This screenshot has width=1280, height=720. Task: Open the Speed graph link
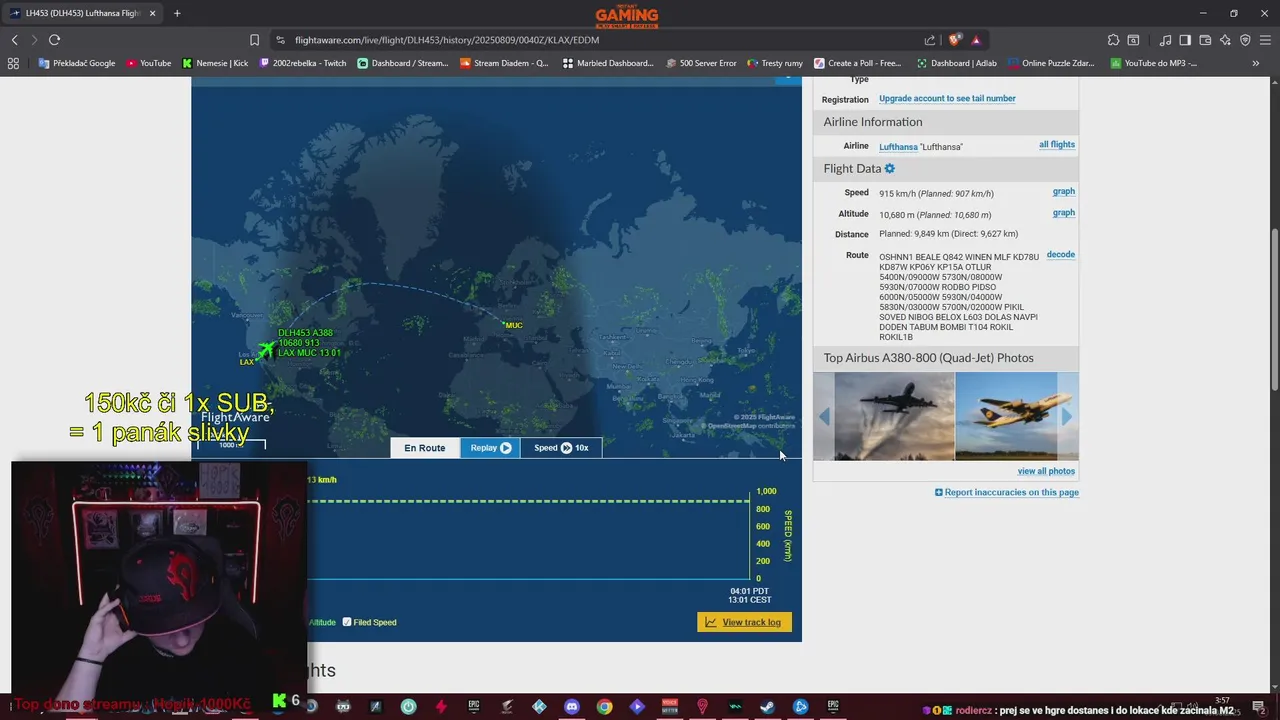[1064, 192]
